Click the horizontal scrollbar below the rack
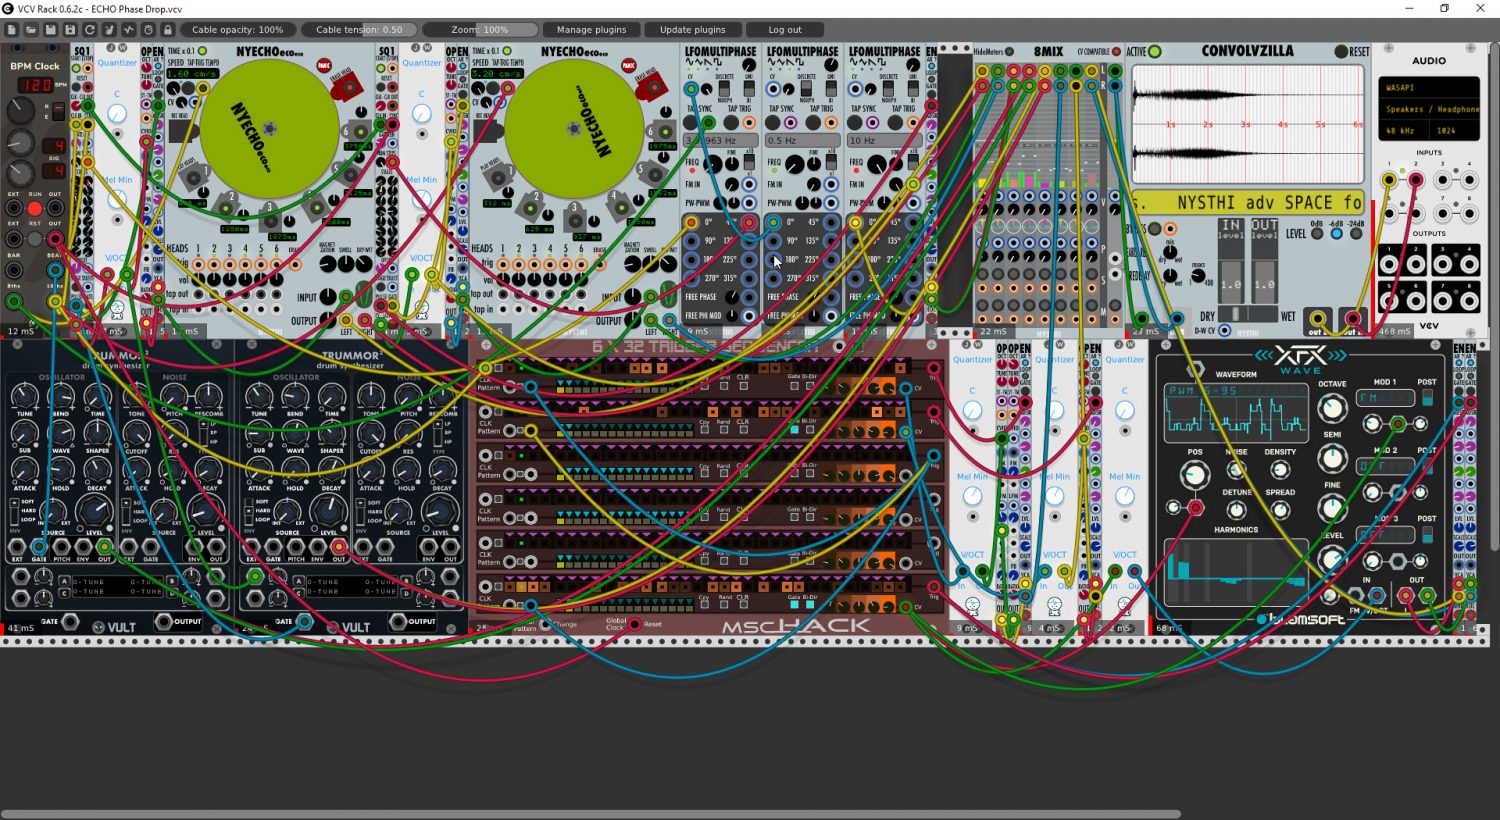Viewport: 1500px width, 820px height. (x=590, y=814)
